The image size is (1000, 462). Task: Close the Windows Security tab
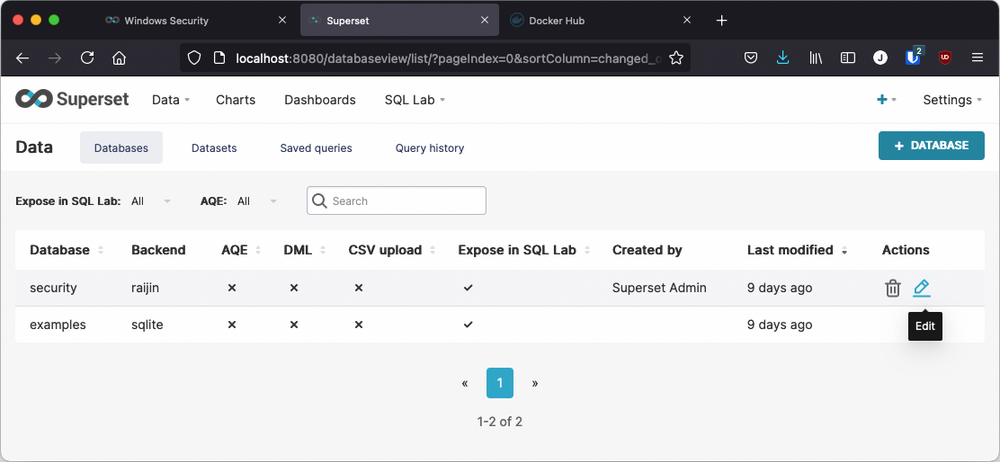click(x=283, y=20)
